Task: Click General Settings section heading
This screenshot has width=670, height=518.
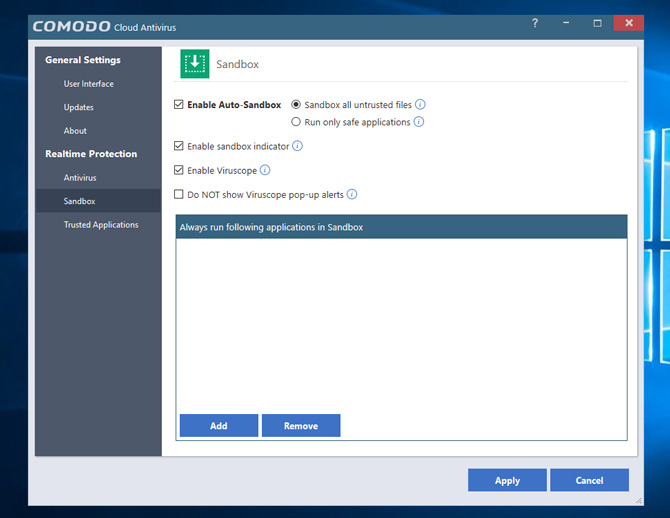Action: click(x=83, y=60)
